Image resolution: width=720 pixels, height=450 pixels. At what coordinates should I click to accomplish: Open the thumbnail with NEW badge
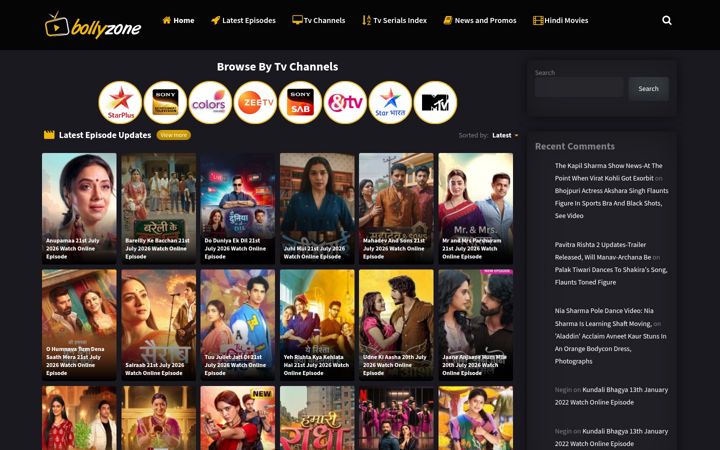click(x=237, y=418)
